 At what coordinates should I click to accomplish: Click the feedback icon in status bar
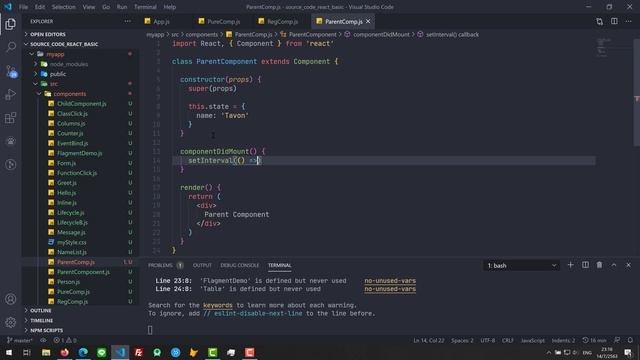[x=617, y=340]
